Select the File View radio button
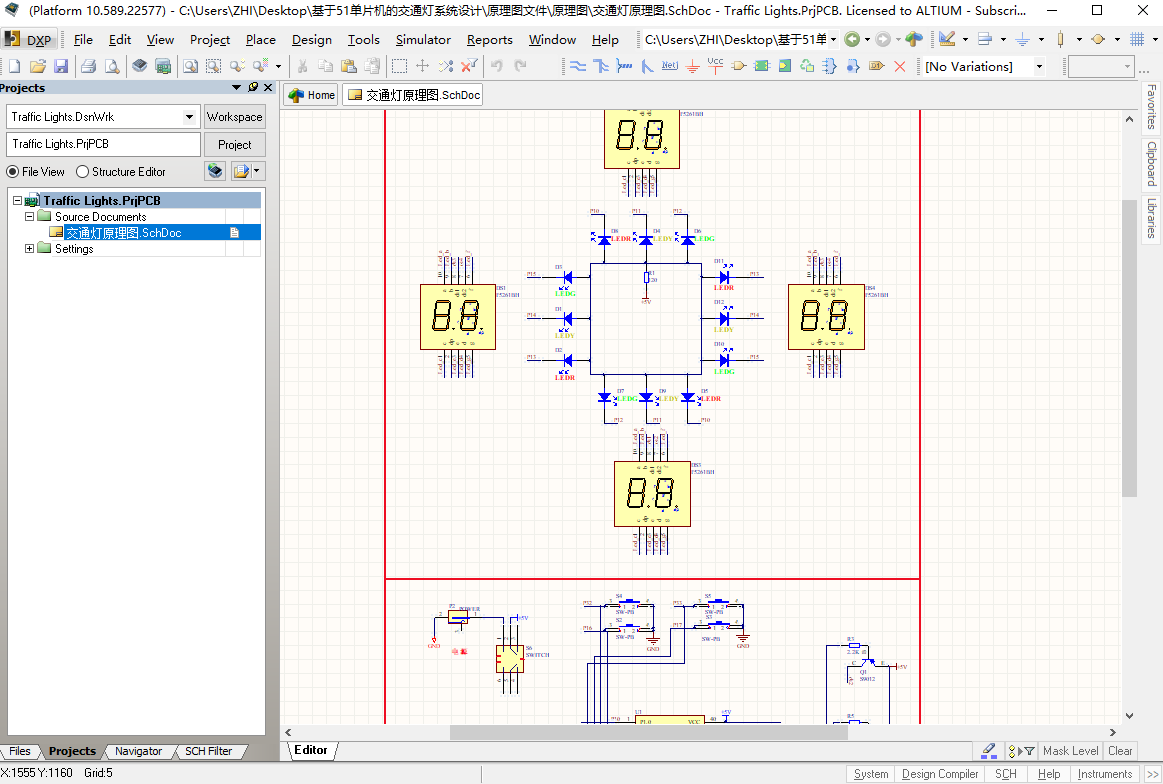This screenshot has width=1163, height=784. pyautogui.click(x=13, y=171)
